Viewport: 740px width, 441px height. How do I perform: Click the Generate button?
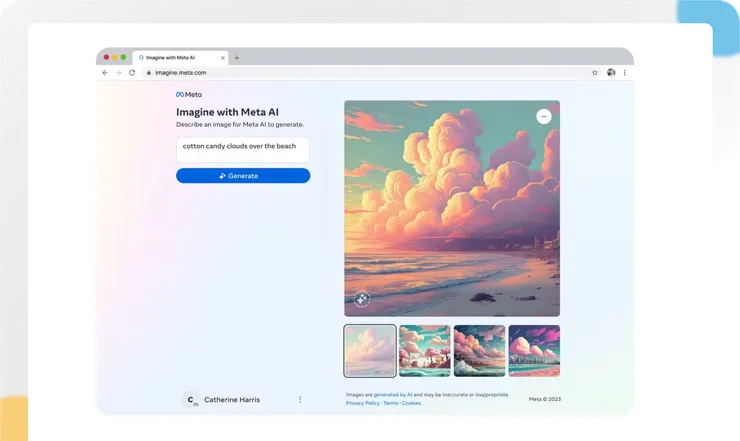pos(243,176)
